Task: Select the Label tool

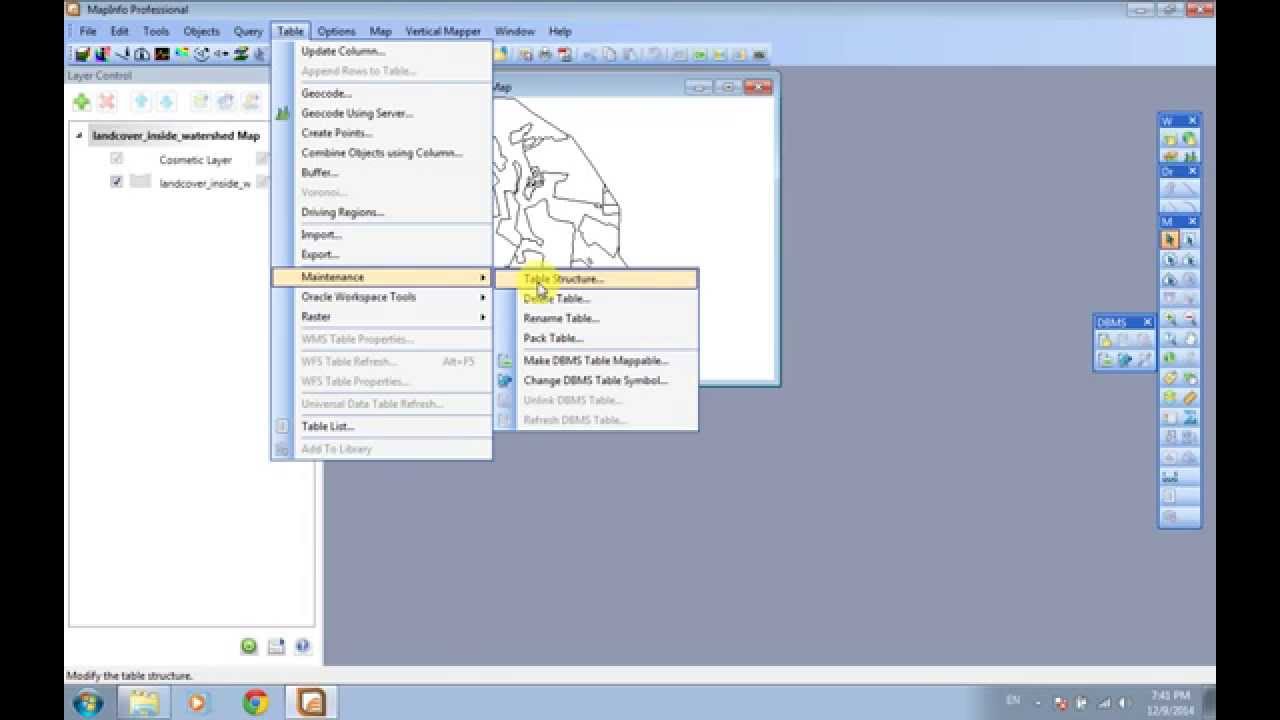Action: pos(1170,378)
